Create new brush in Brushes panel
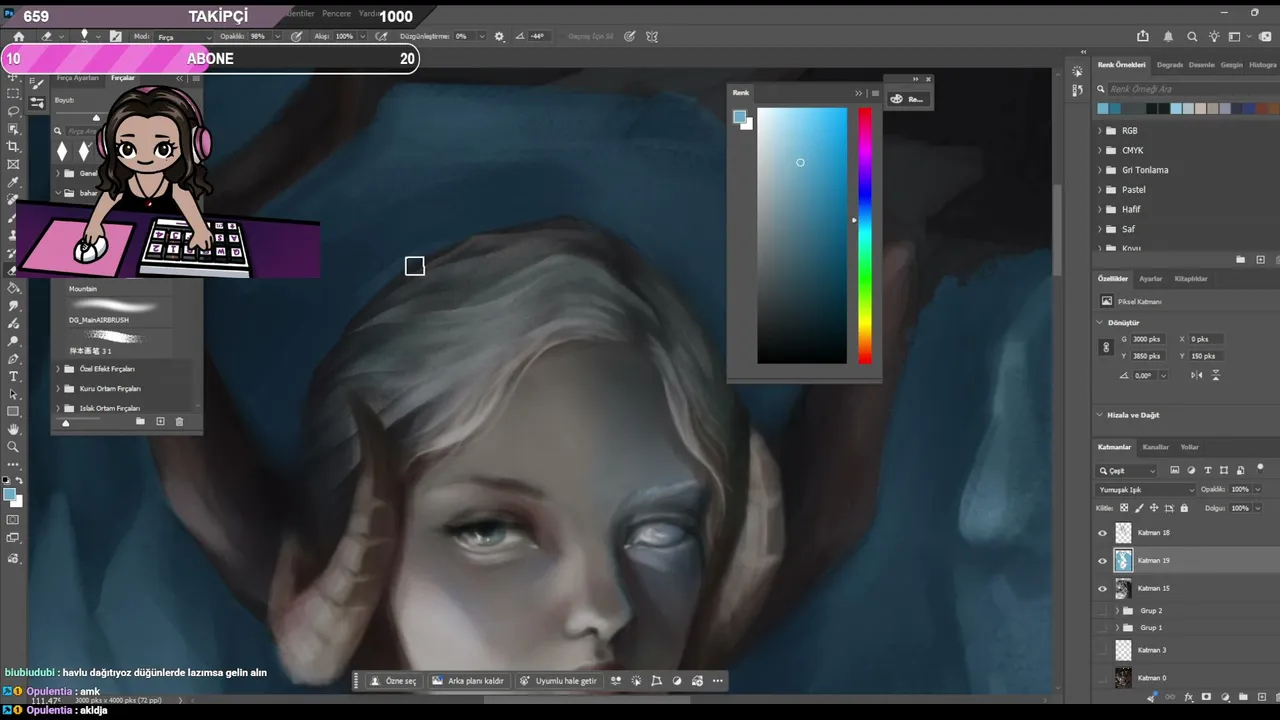This screenshot has width=1280, height=720. pos(160,421)
